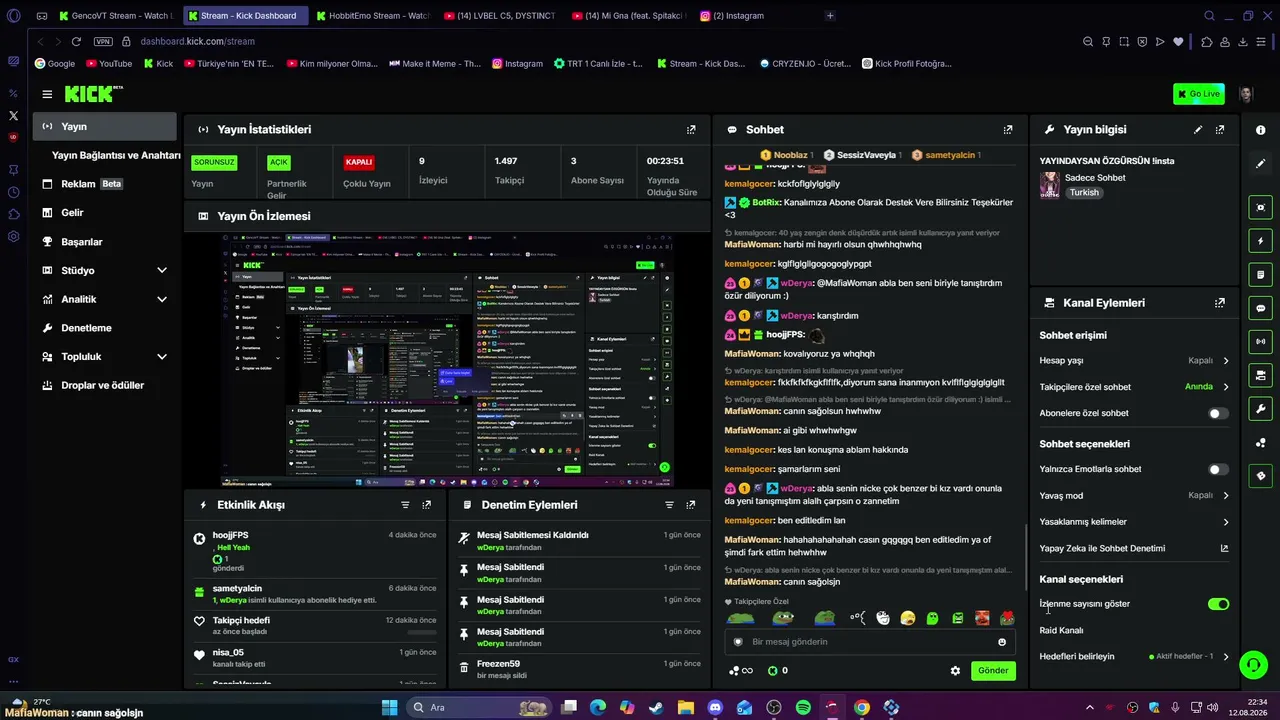This screenshot has width=1280, height=720.
Task: Pop out the Yayın Ön İzlemesi panel
Action: click(691, 216)
